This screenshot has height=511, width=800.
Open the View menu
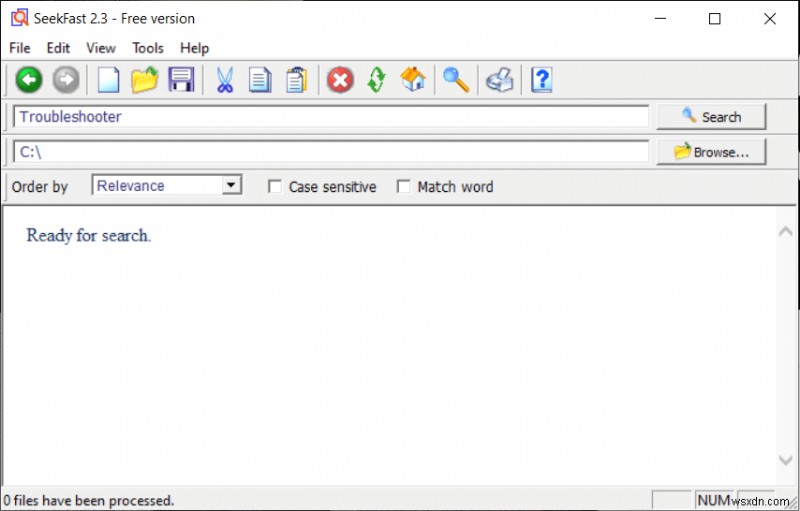[x=101, y=48]
